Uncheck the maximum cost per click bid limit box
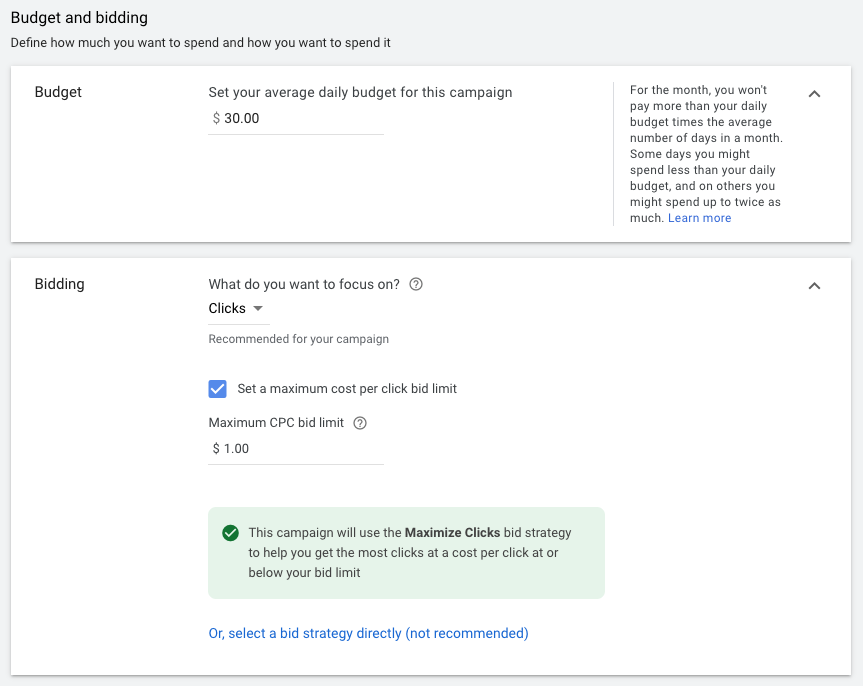 pos(217,389)
